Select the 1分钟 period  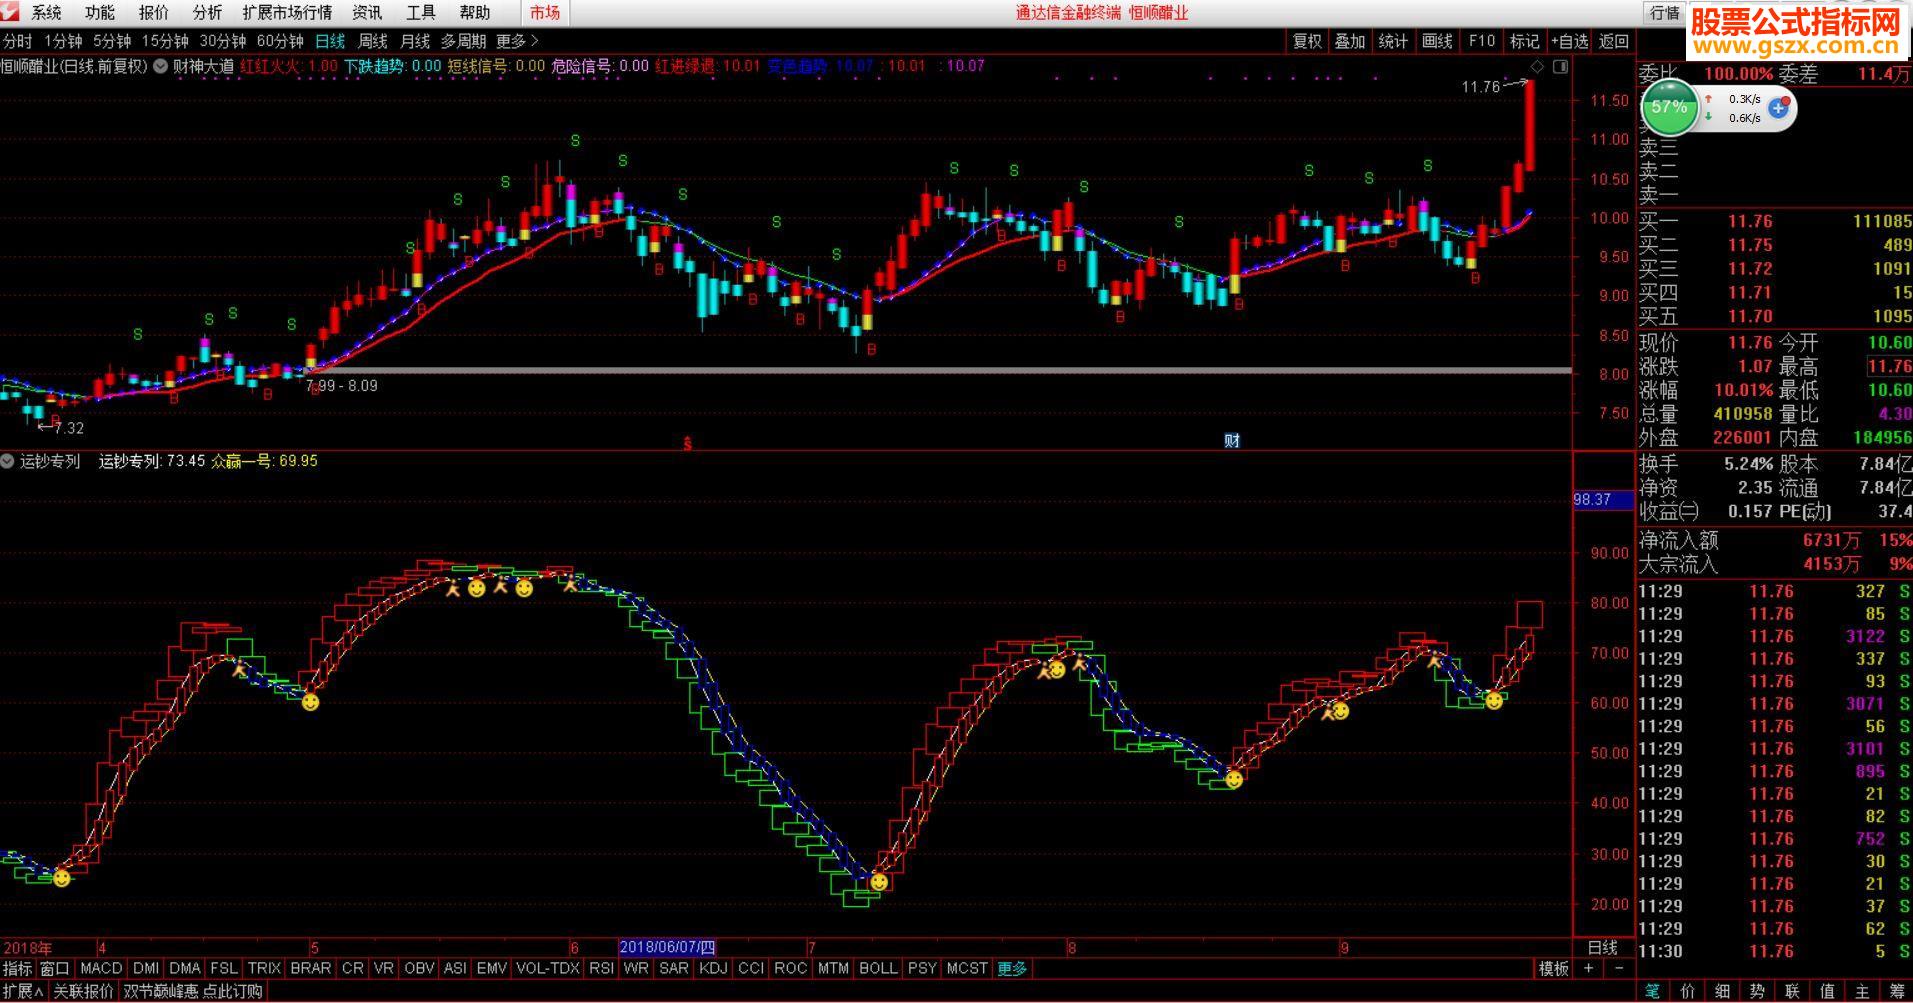click(x=63, y=41)
